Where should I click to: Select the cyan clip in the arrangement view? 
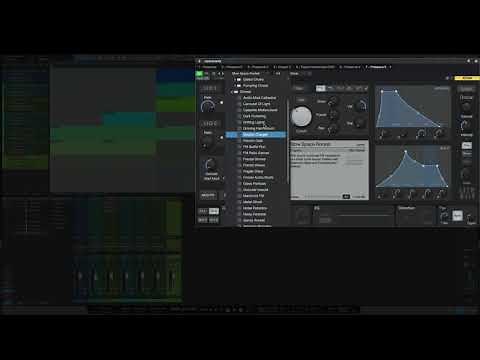click(130, 119)
